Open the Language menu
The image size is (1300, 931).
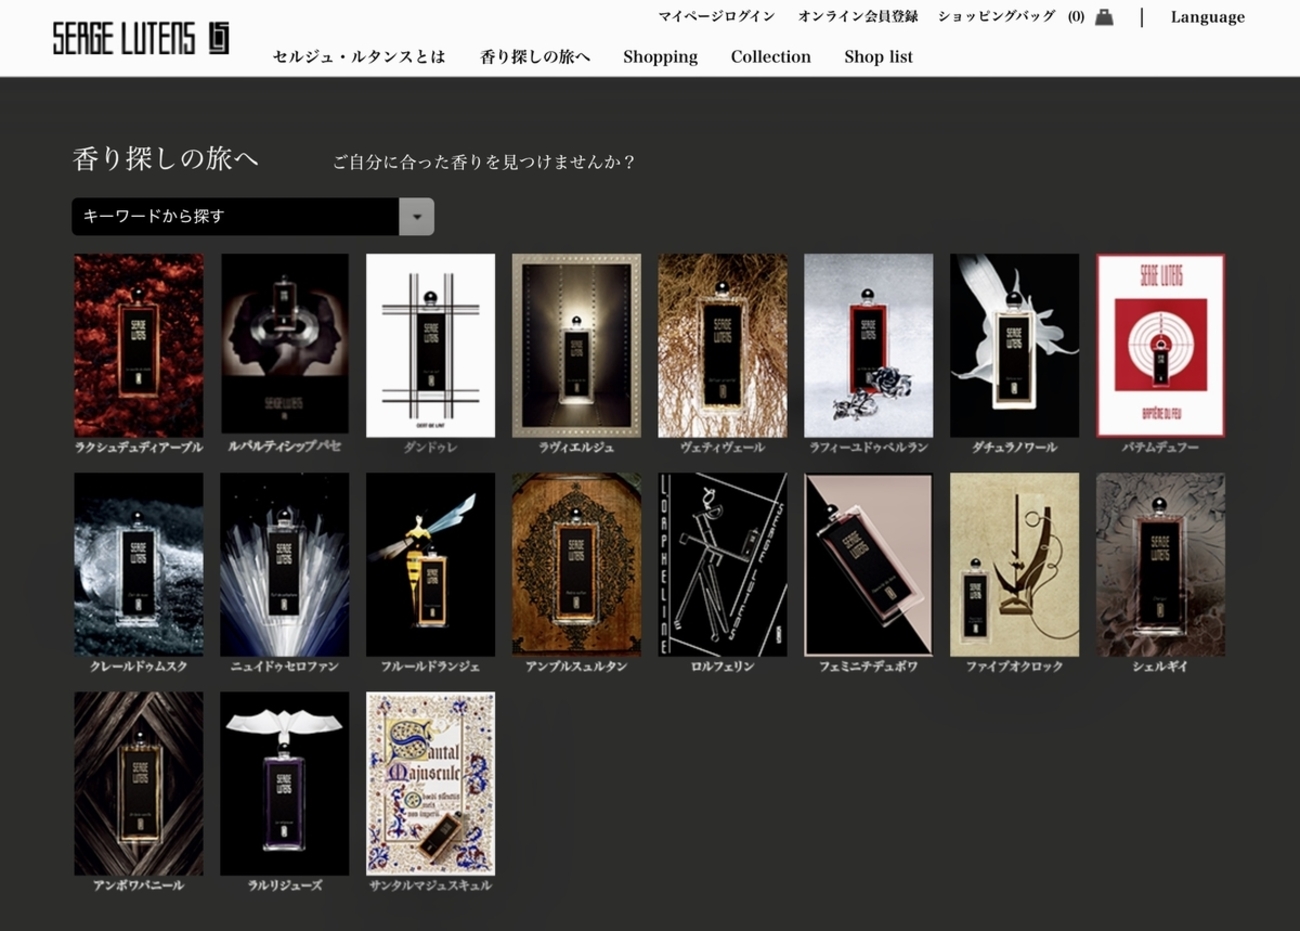(1207, 17)
